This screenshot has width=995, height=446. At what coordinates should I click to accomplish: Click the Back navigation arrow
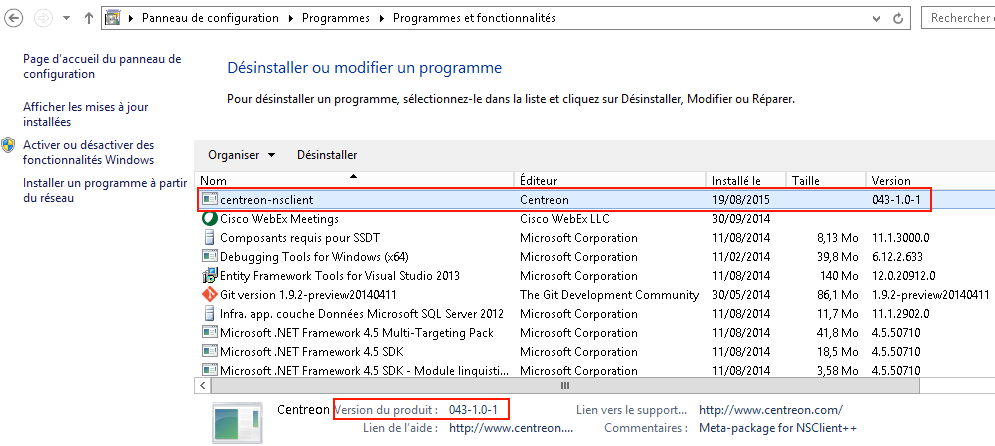point(13,18)
